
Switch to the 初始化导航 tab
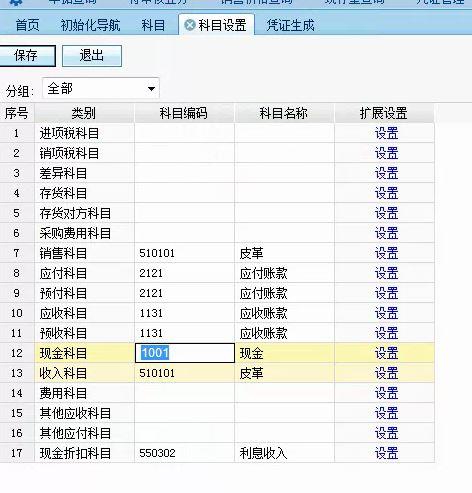coord(90,25)
